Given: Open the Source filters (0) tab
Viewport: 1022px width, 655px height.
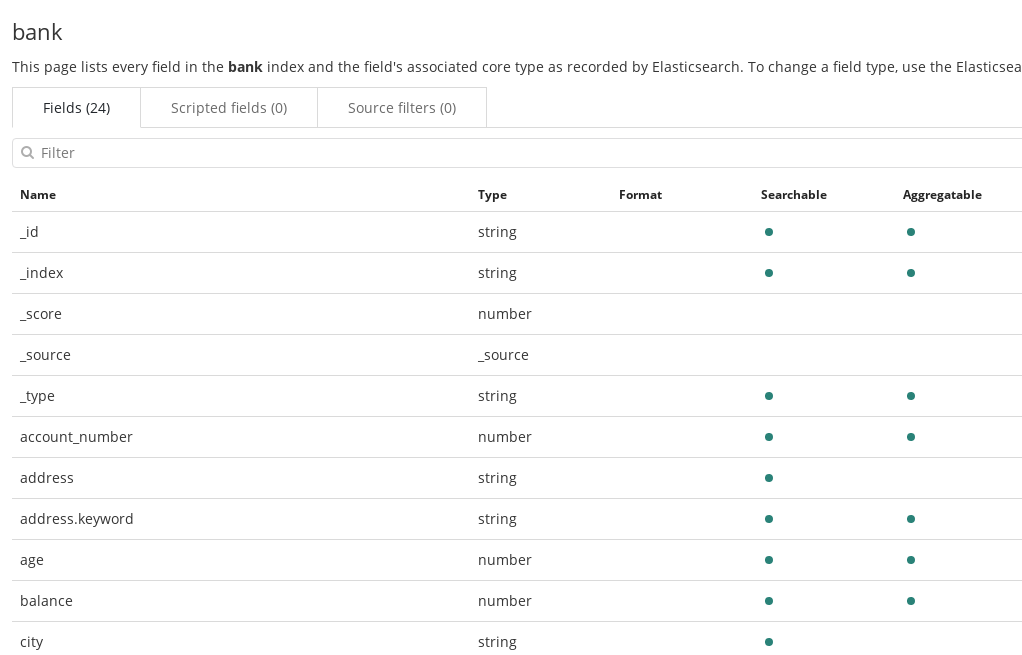Looking at the screenshot, I should pyautogui.click(x=402, y=108).
